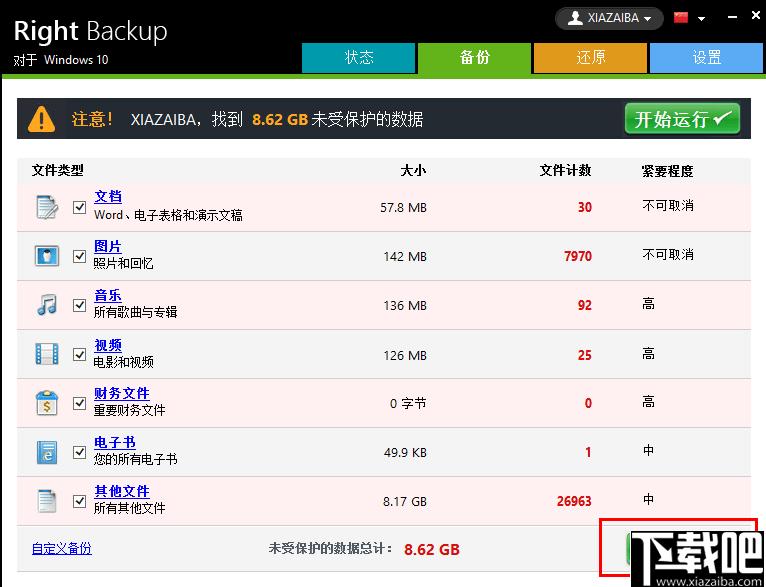766x587 pixels.
Task: Click the 大小 size column header
Action: click(413, 170)
